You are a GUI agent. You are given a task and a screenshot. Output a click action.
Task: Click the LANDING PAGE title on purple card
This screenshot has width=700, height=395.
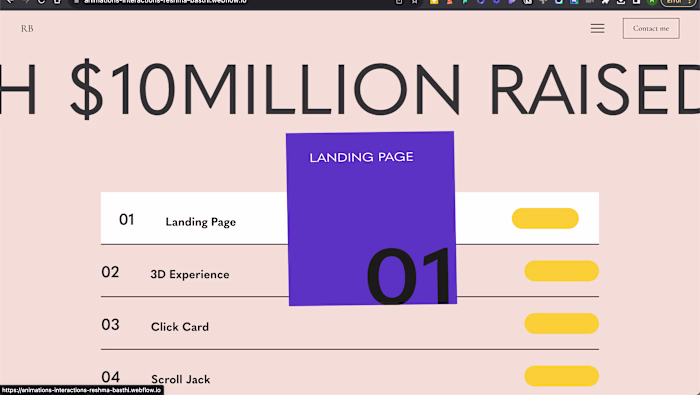point(361,157)
